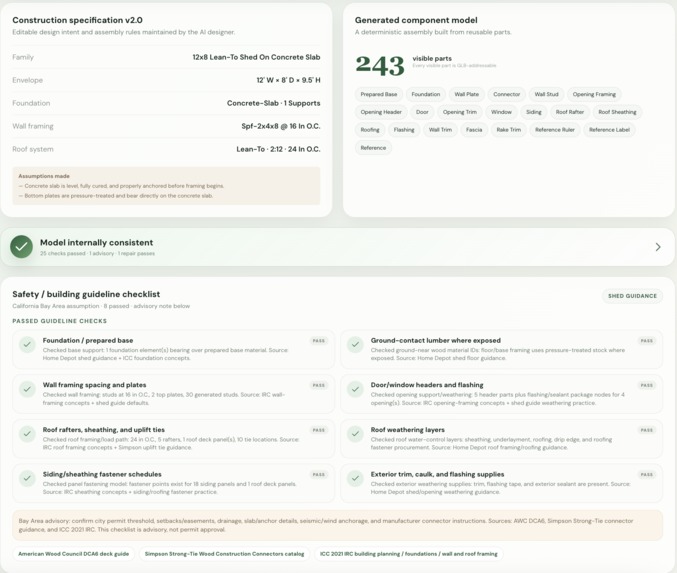Open Simpson Strong-Tie Wood Construction Connectors catalog

point(224,554)
